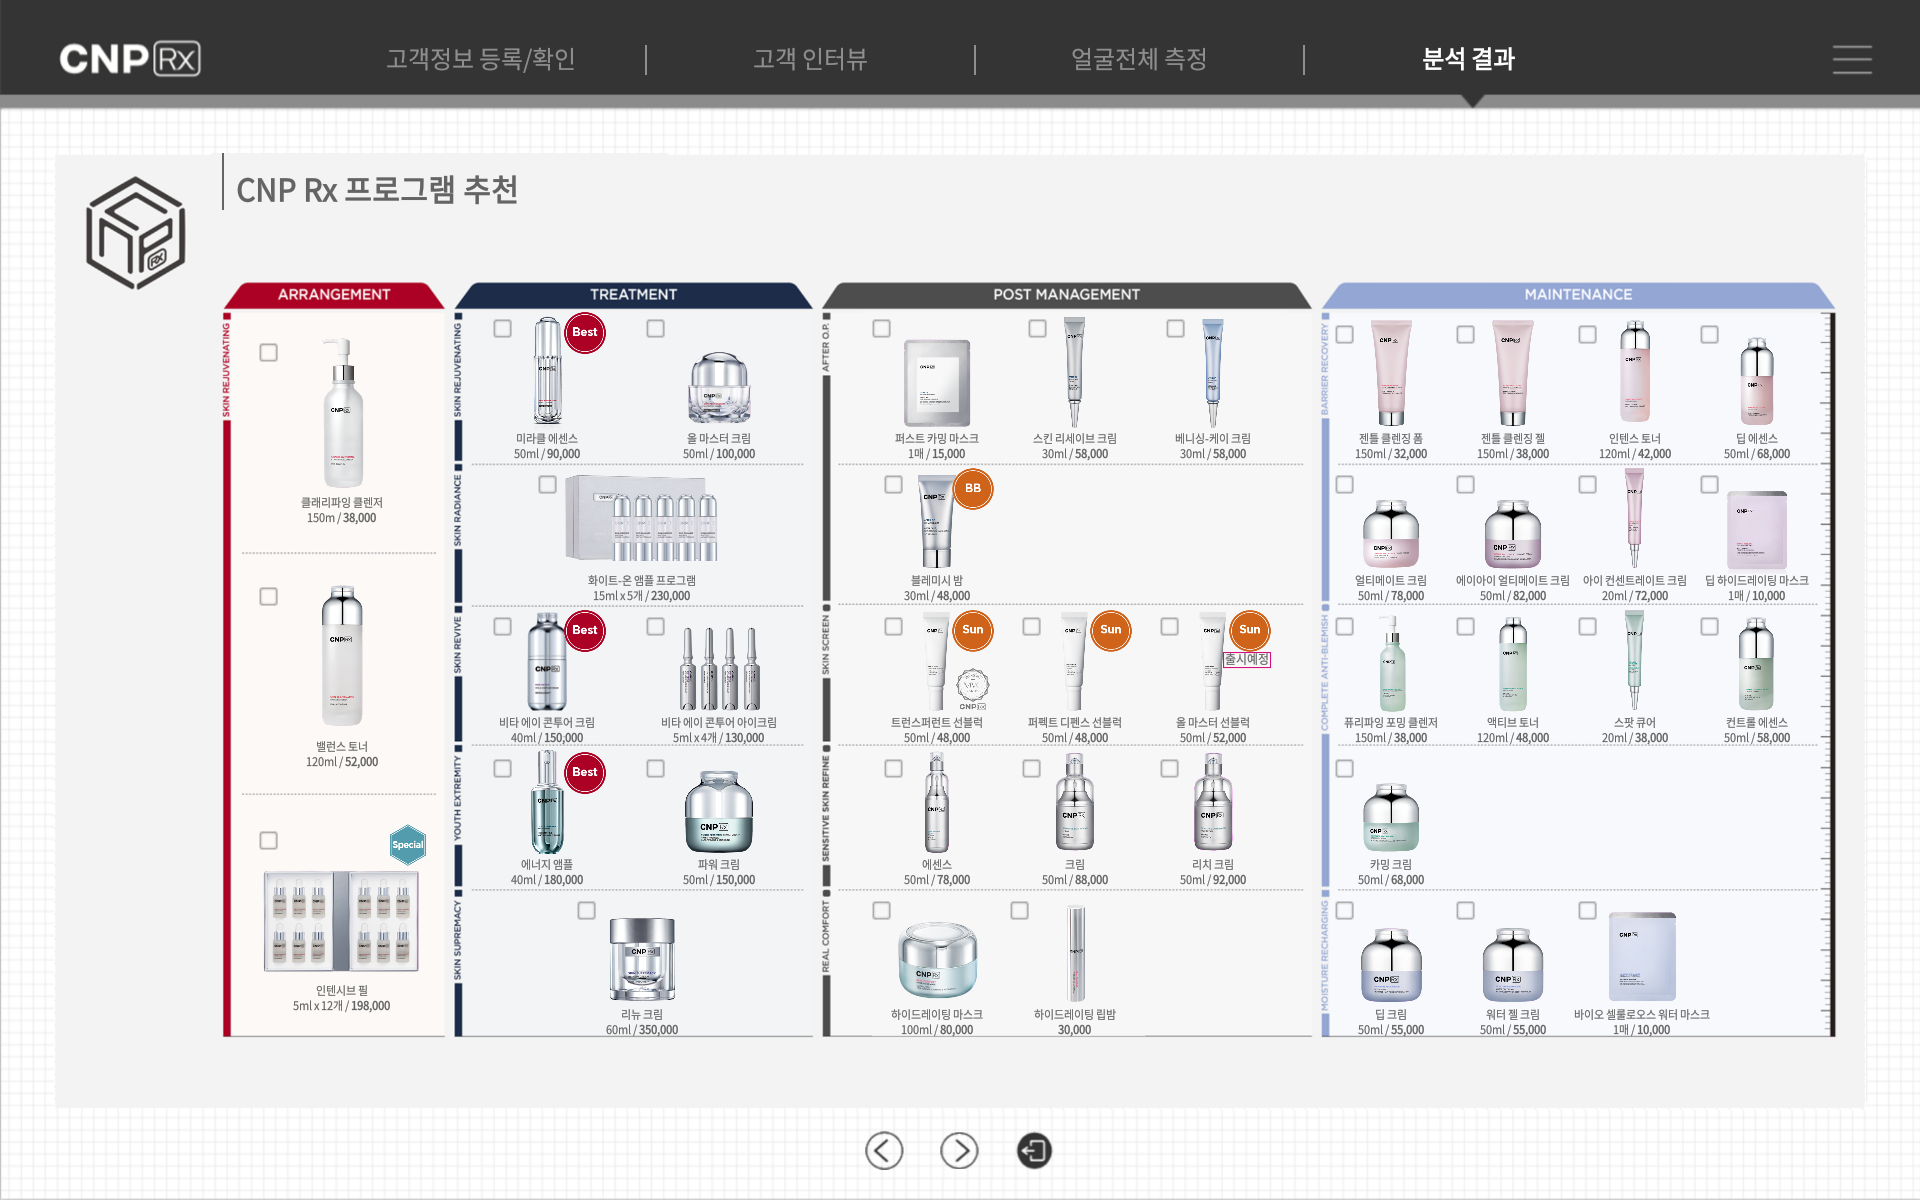The width and height of the screenshot is (1920, 1200).
Task: Check the 카밍 크림 checkbox
Action: coord(1345,769)
